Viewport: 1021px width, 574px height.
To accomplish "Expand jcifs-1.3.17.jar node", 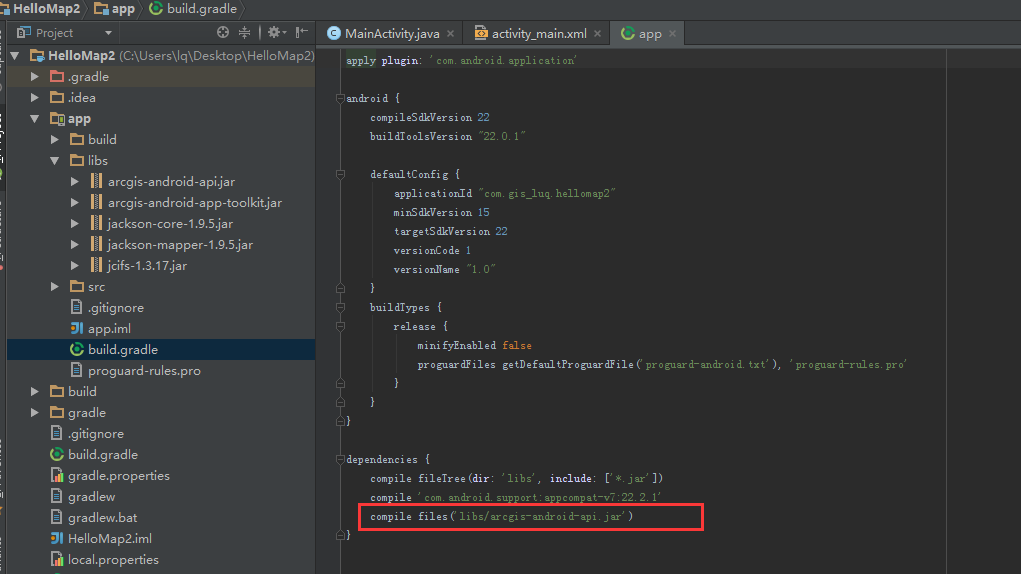I will pos(75,266).
